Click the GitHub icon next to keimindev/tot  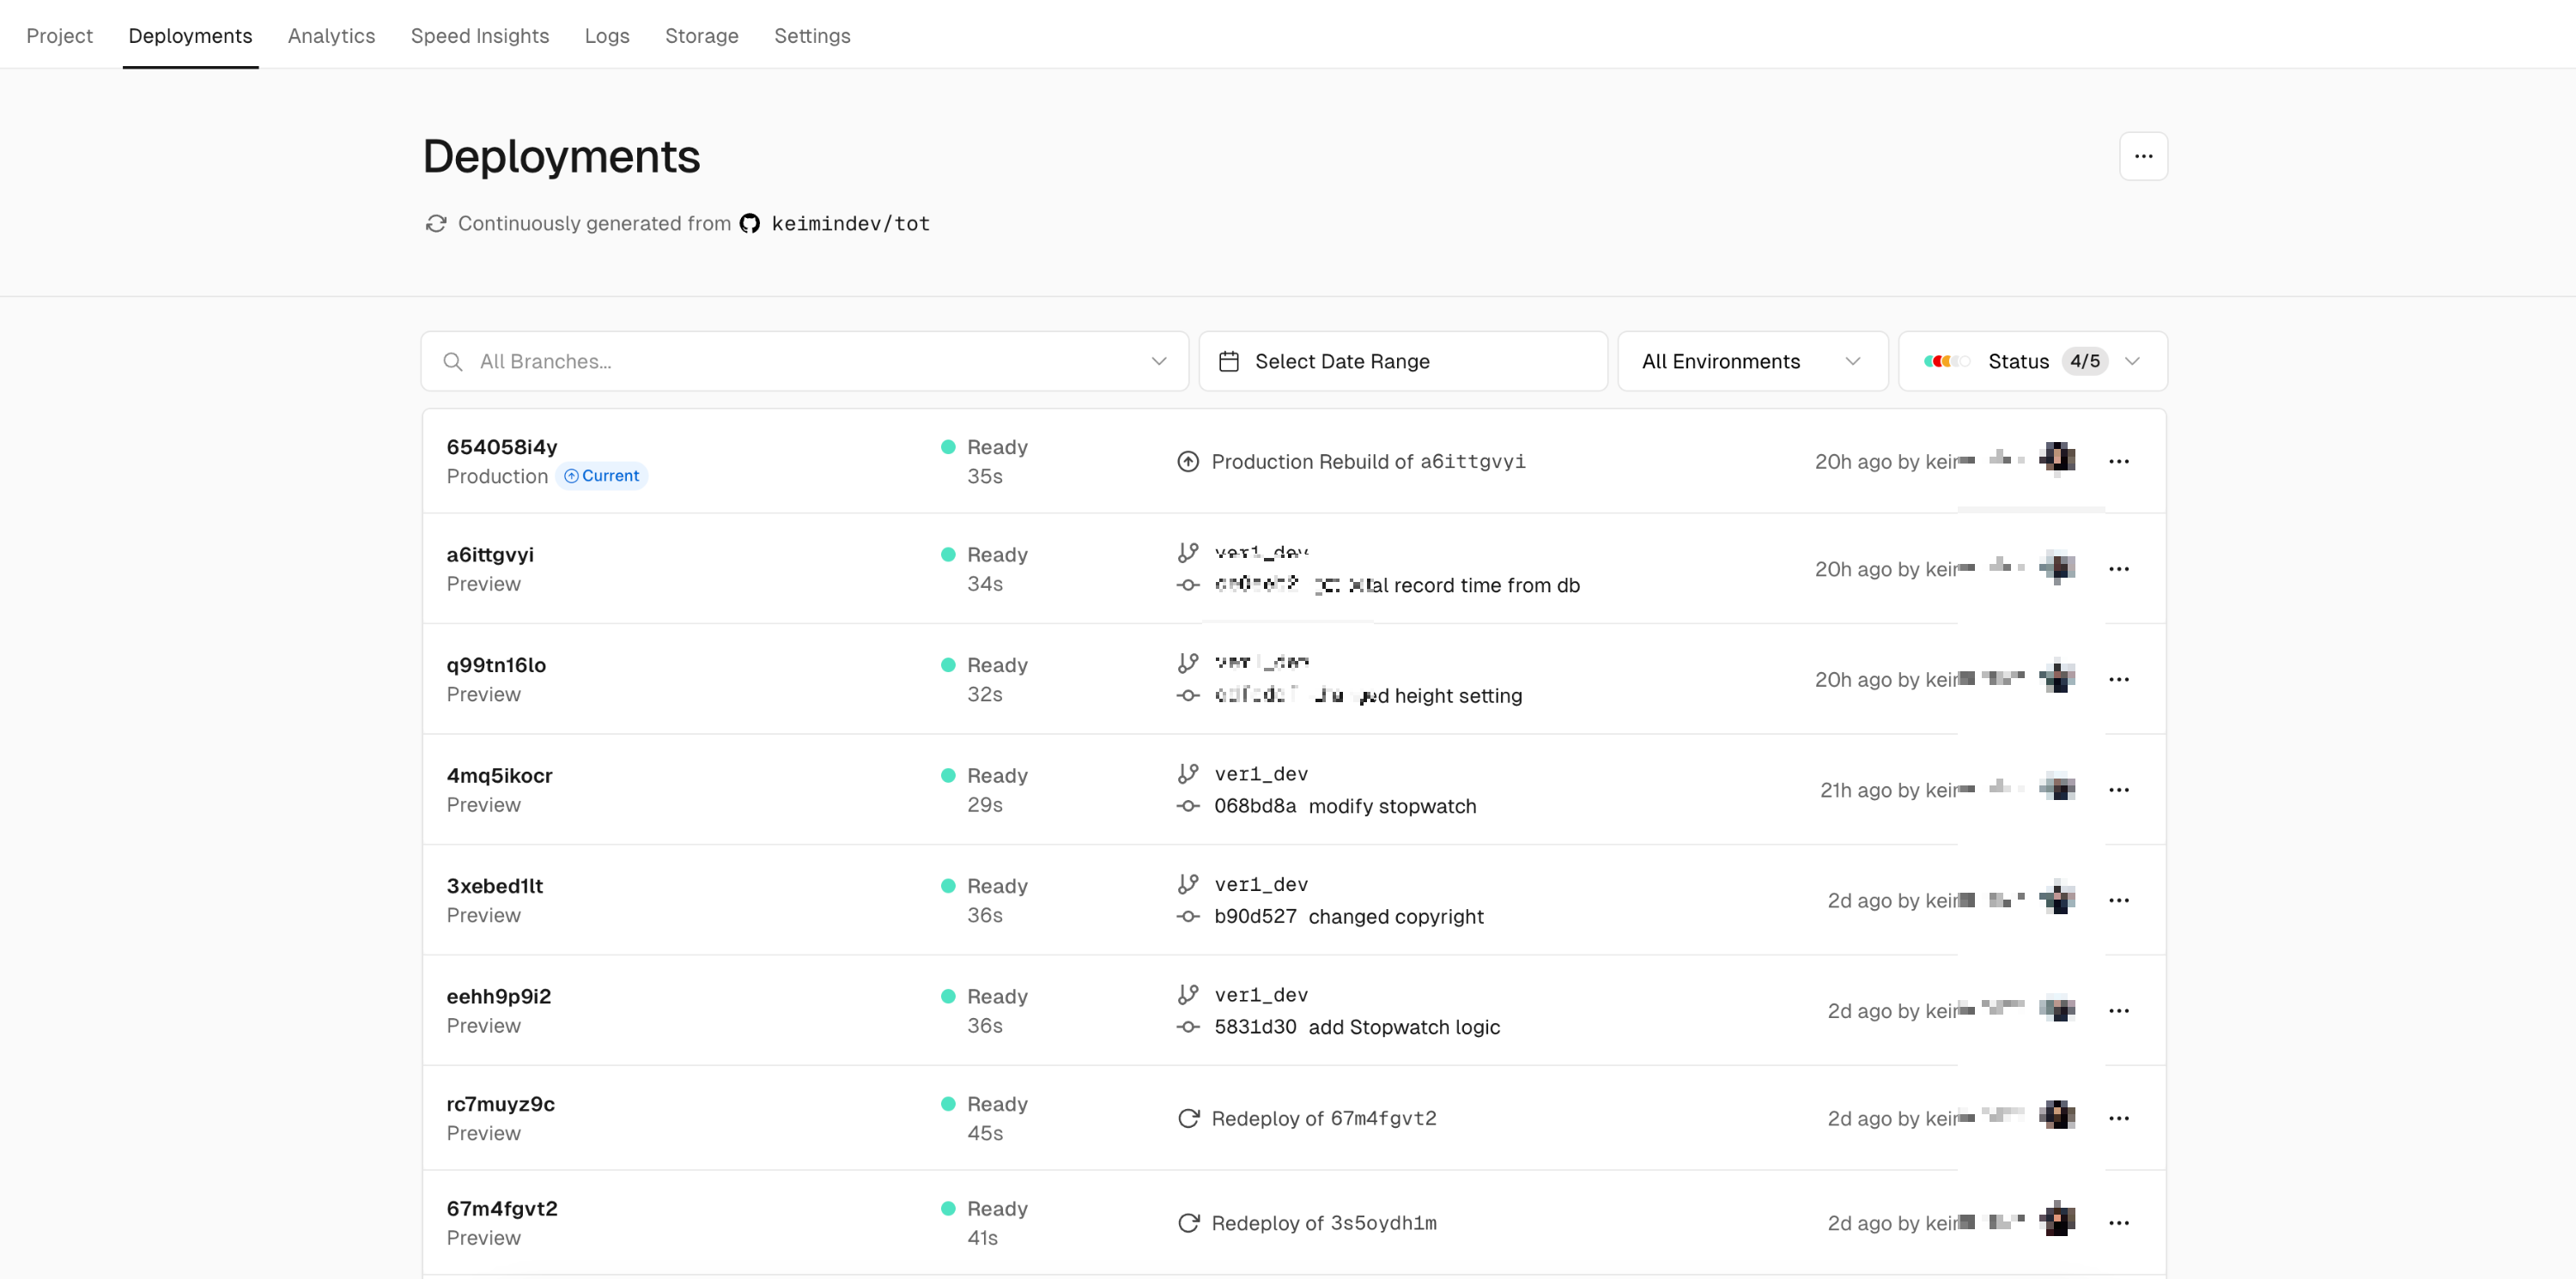tap(749, 223)
